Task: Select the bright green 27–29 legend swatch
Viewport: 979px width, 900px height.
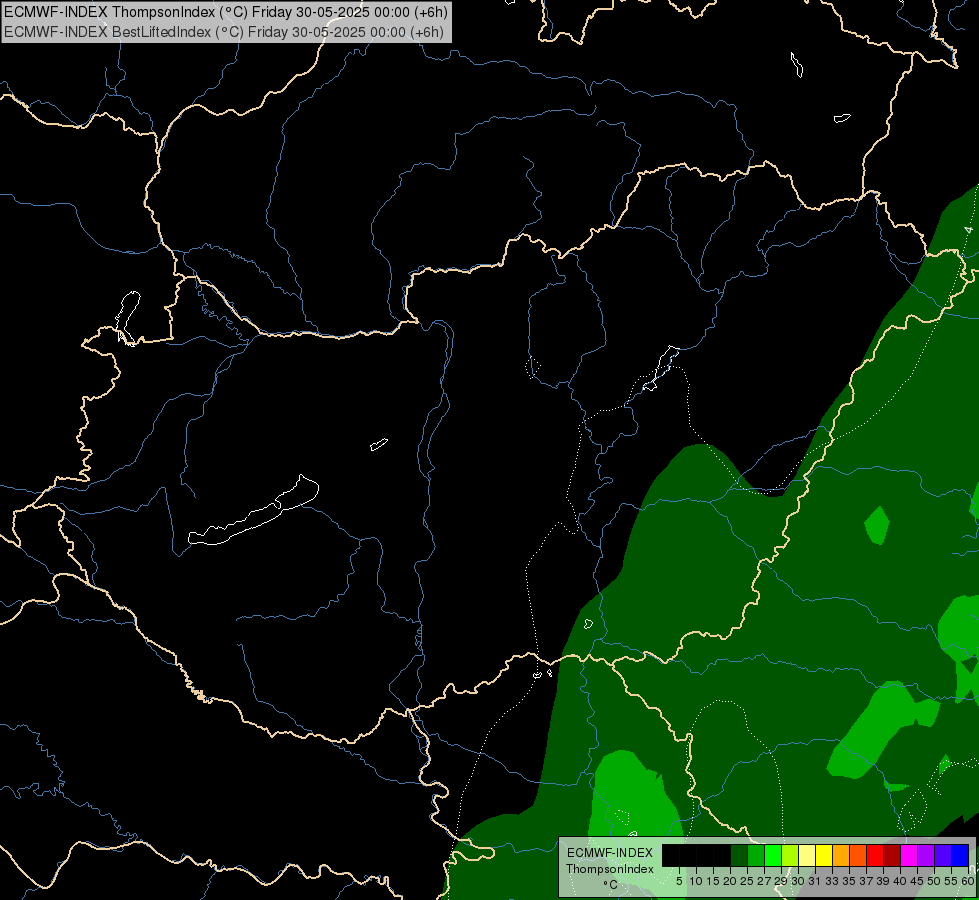Action: [773, 855]
